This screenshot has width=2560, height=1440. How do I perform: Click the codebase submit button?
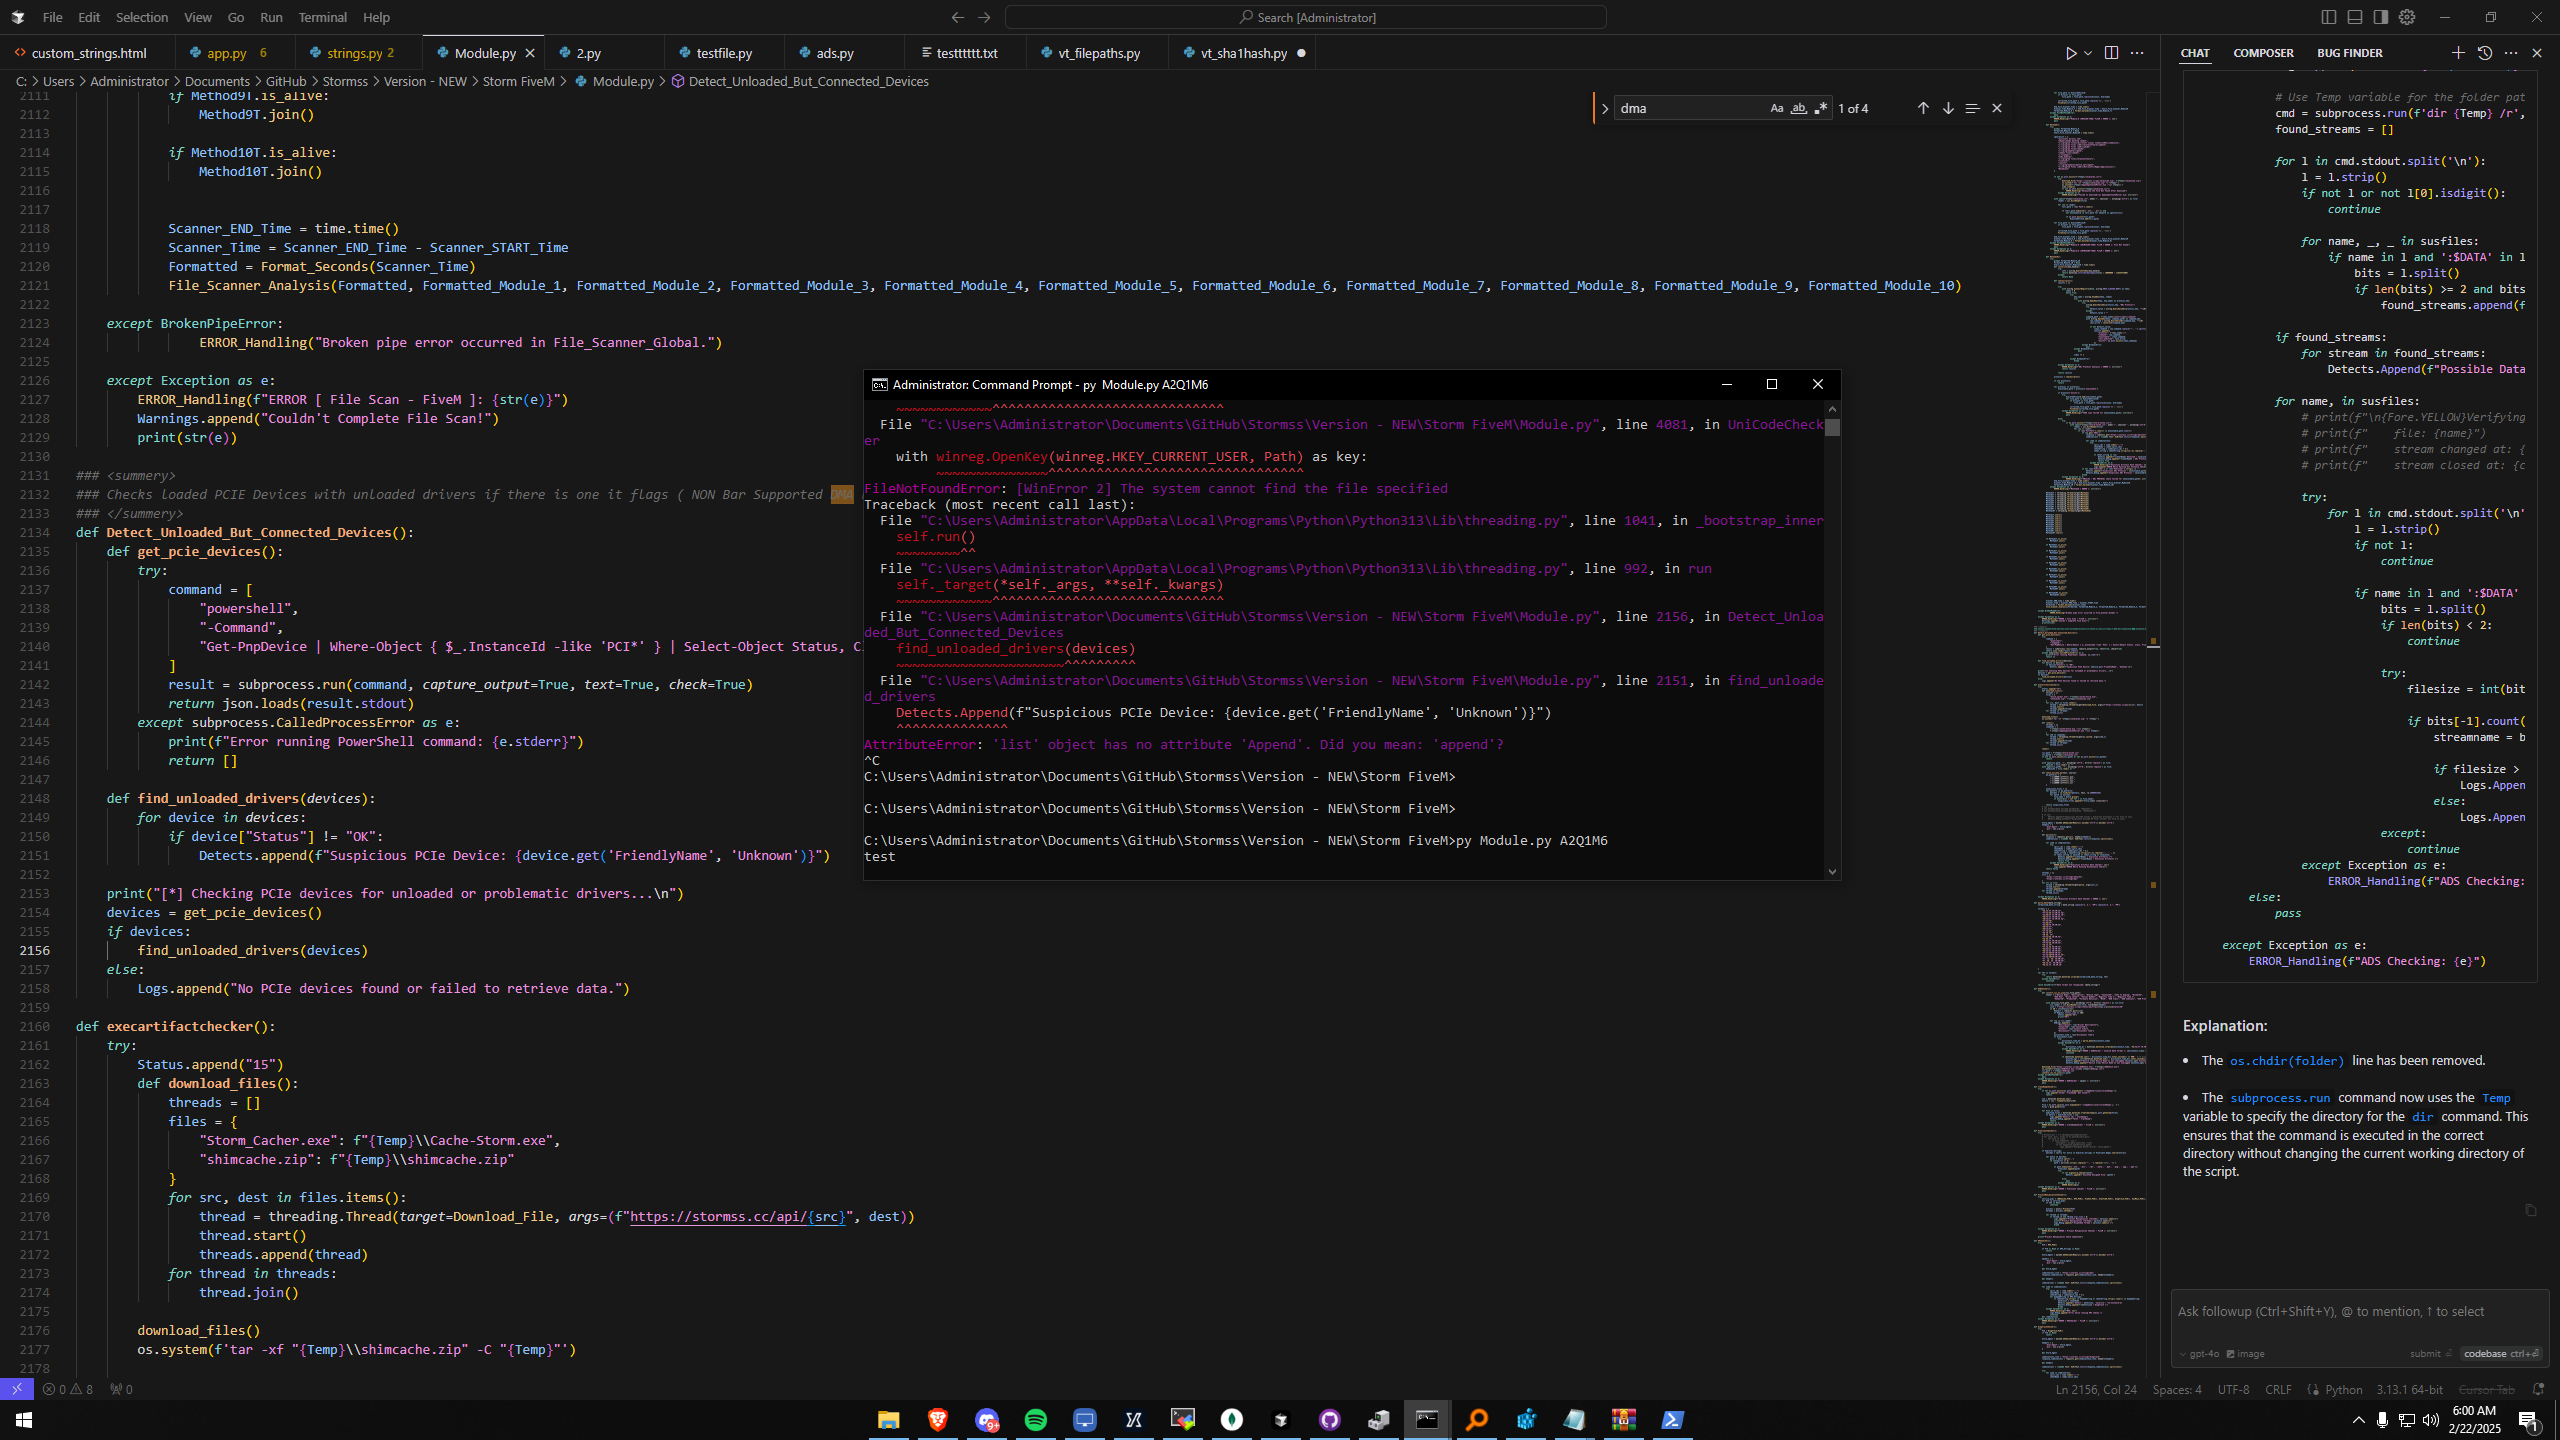tap(2501, 1354)
